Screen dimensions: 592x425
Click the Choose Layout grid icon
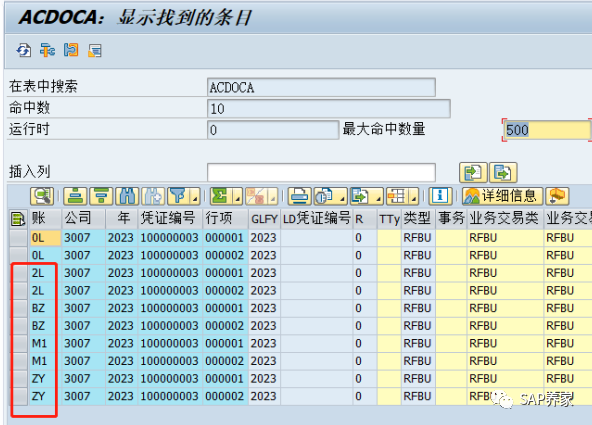tap(397, 196)
